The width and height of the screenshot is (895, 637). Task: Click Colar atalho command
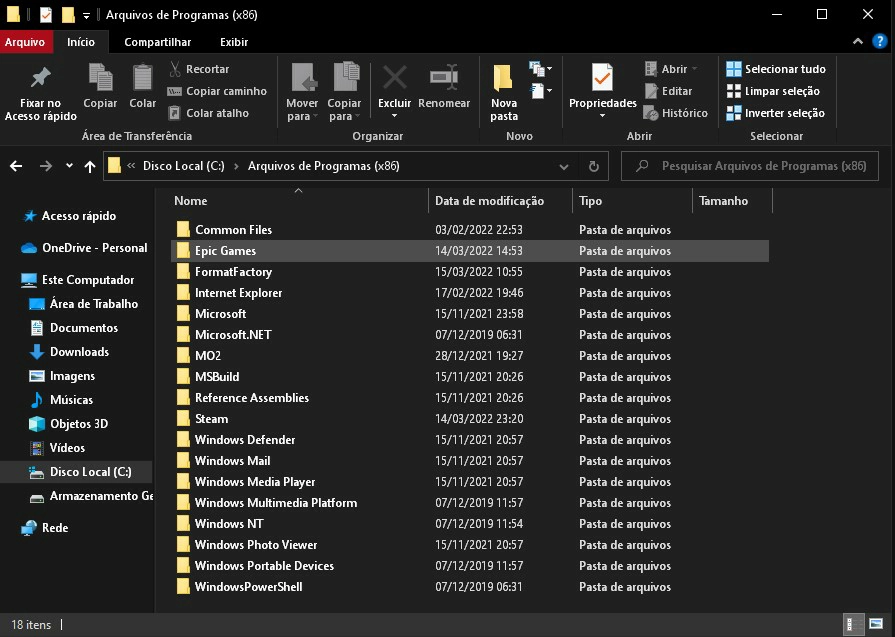pyautogui.click(x=208, y=113)
